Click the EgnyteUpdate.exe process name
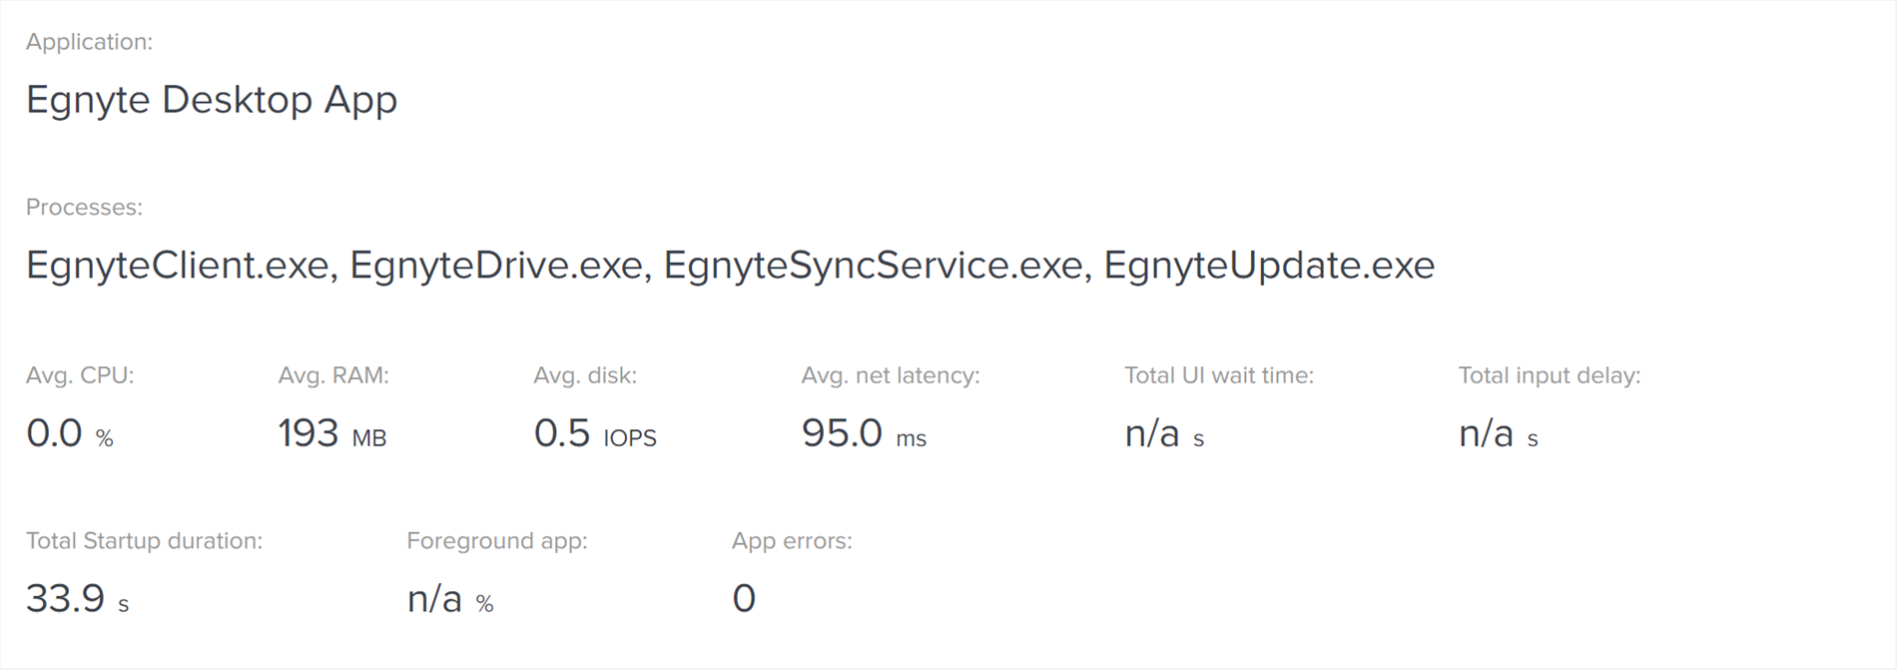Viewport: 1897px width, 670px height. point(1269,265)
